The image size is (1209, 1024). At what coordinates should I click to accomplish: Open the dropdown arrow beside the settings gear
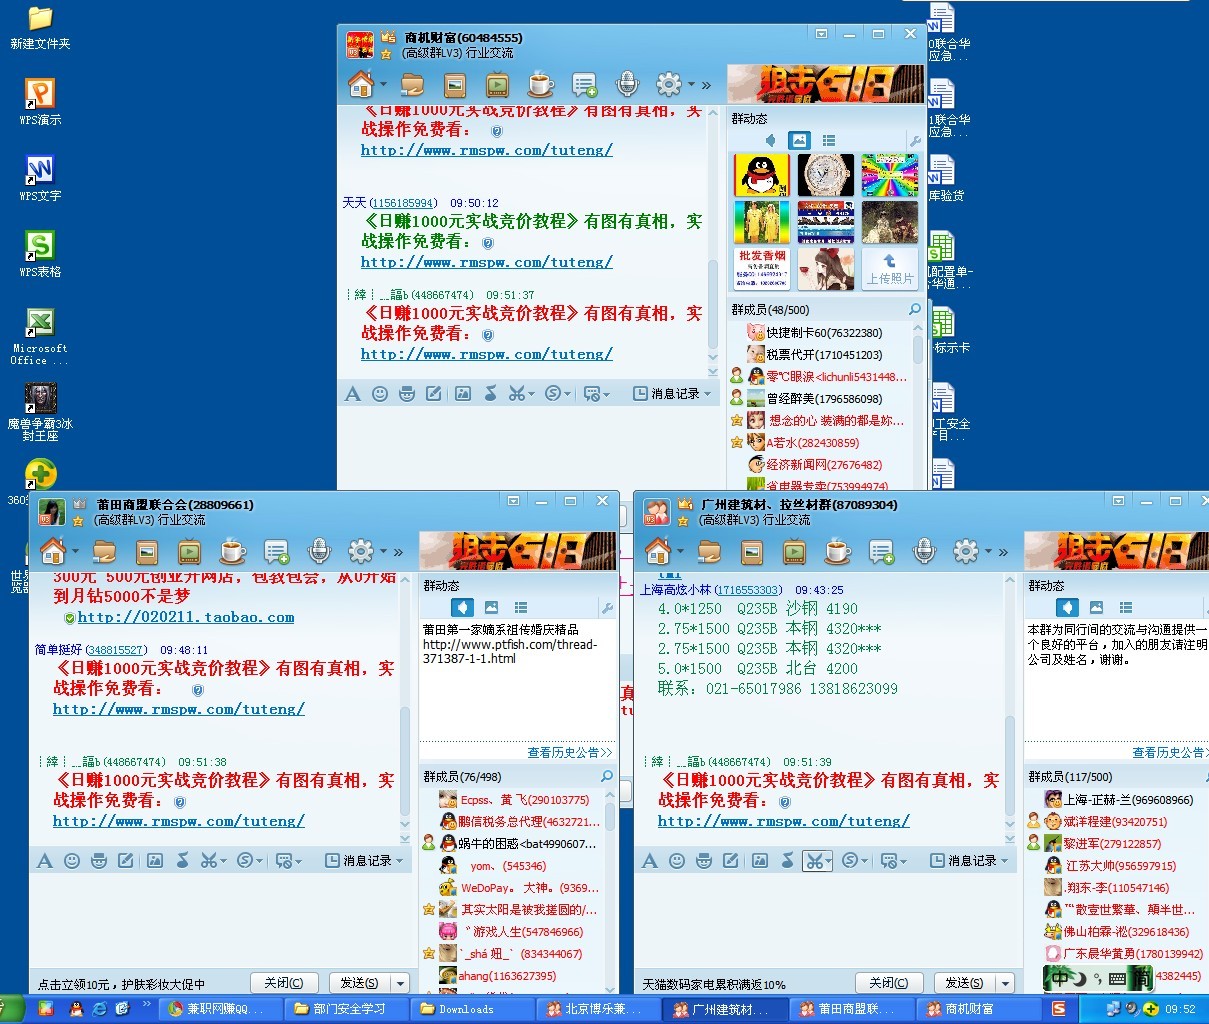689,86
